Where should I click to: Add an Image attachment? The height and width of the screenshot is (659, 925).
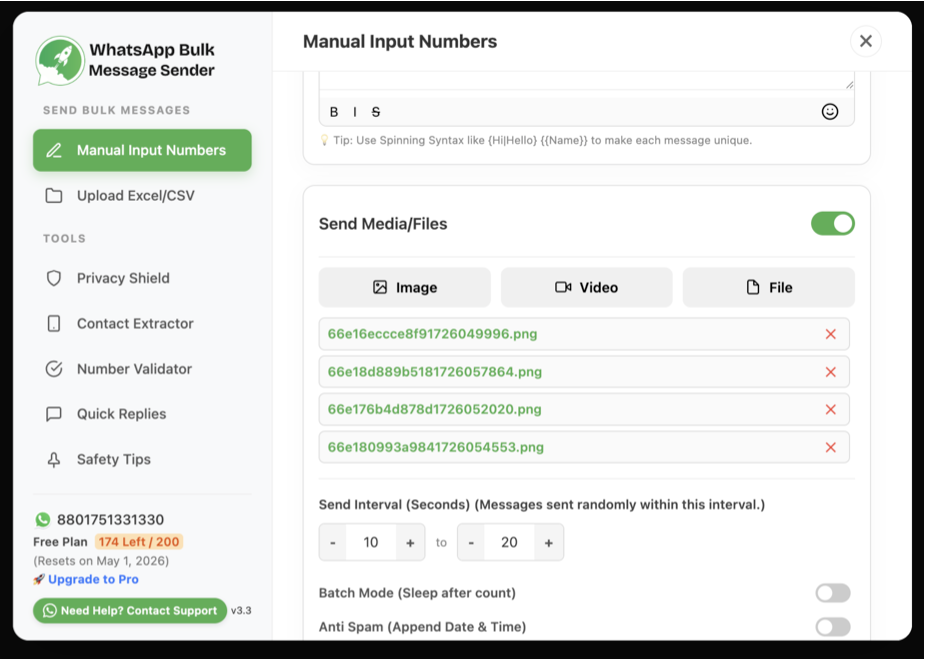point(405,287)
